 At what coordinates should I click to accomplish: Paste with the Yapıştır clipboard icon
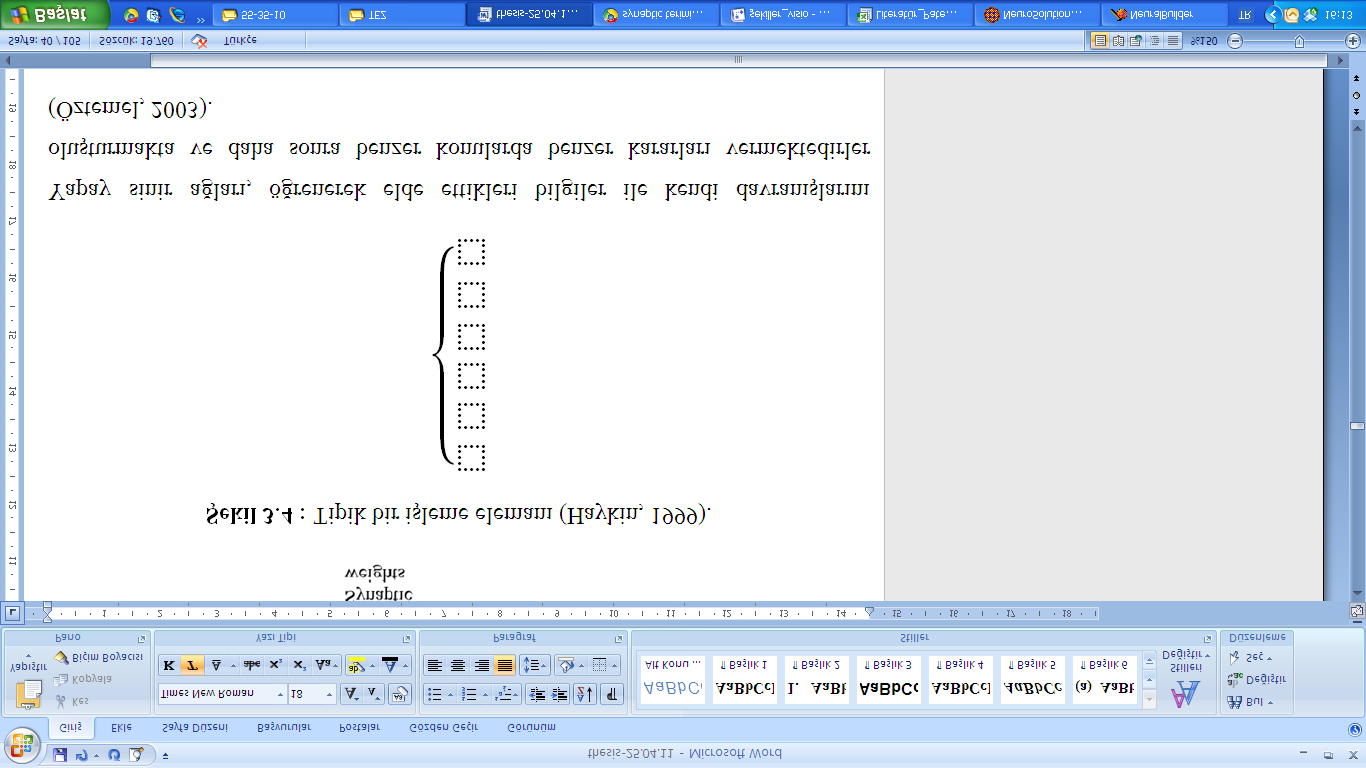(28, 694)
